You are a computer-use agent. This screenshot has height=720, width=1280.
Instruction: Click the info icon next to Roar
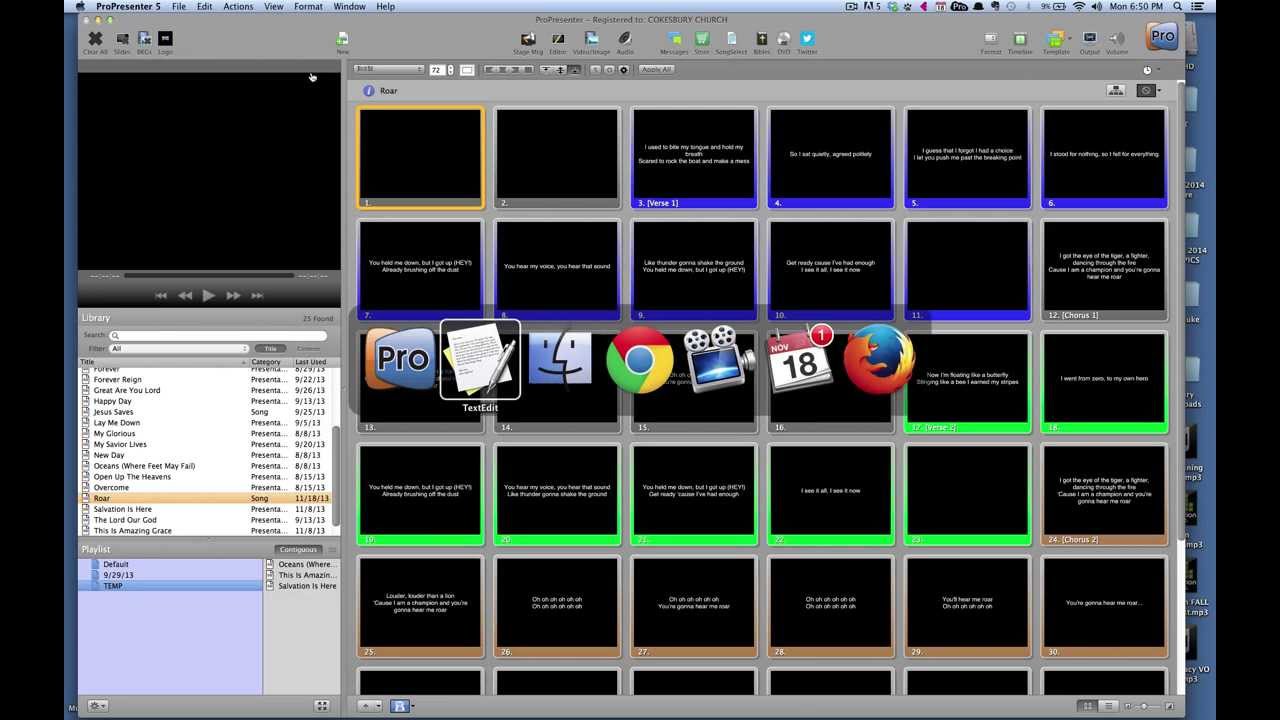tap(368, 91)
